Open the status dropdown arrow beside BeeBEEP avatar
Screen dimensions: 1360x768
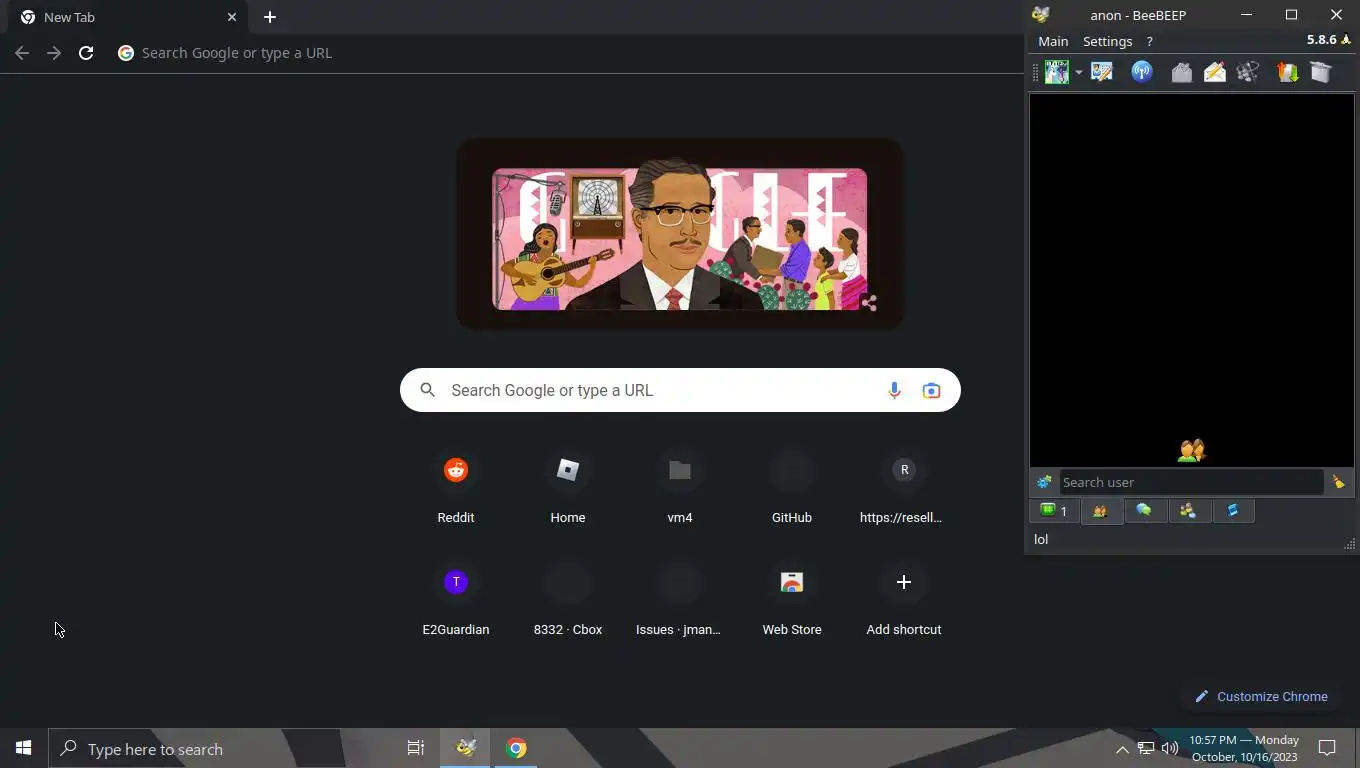[1078, 73]
